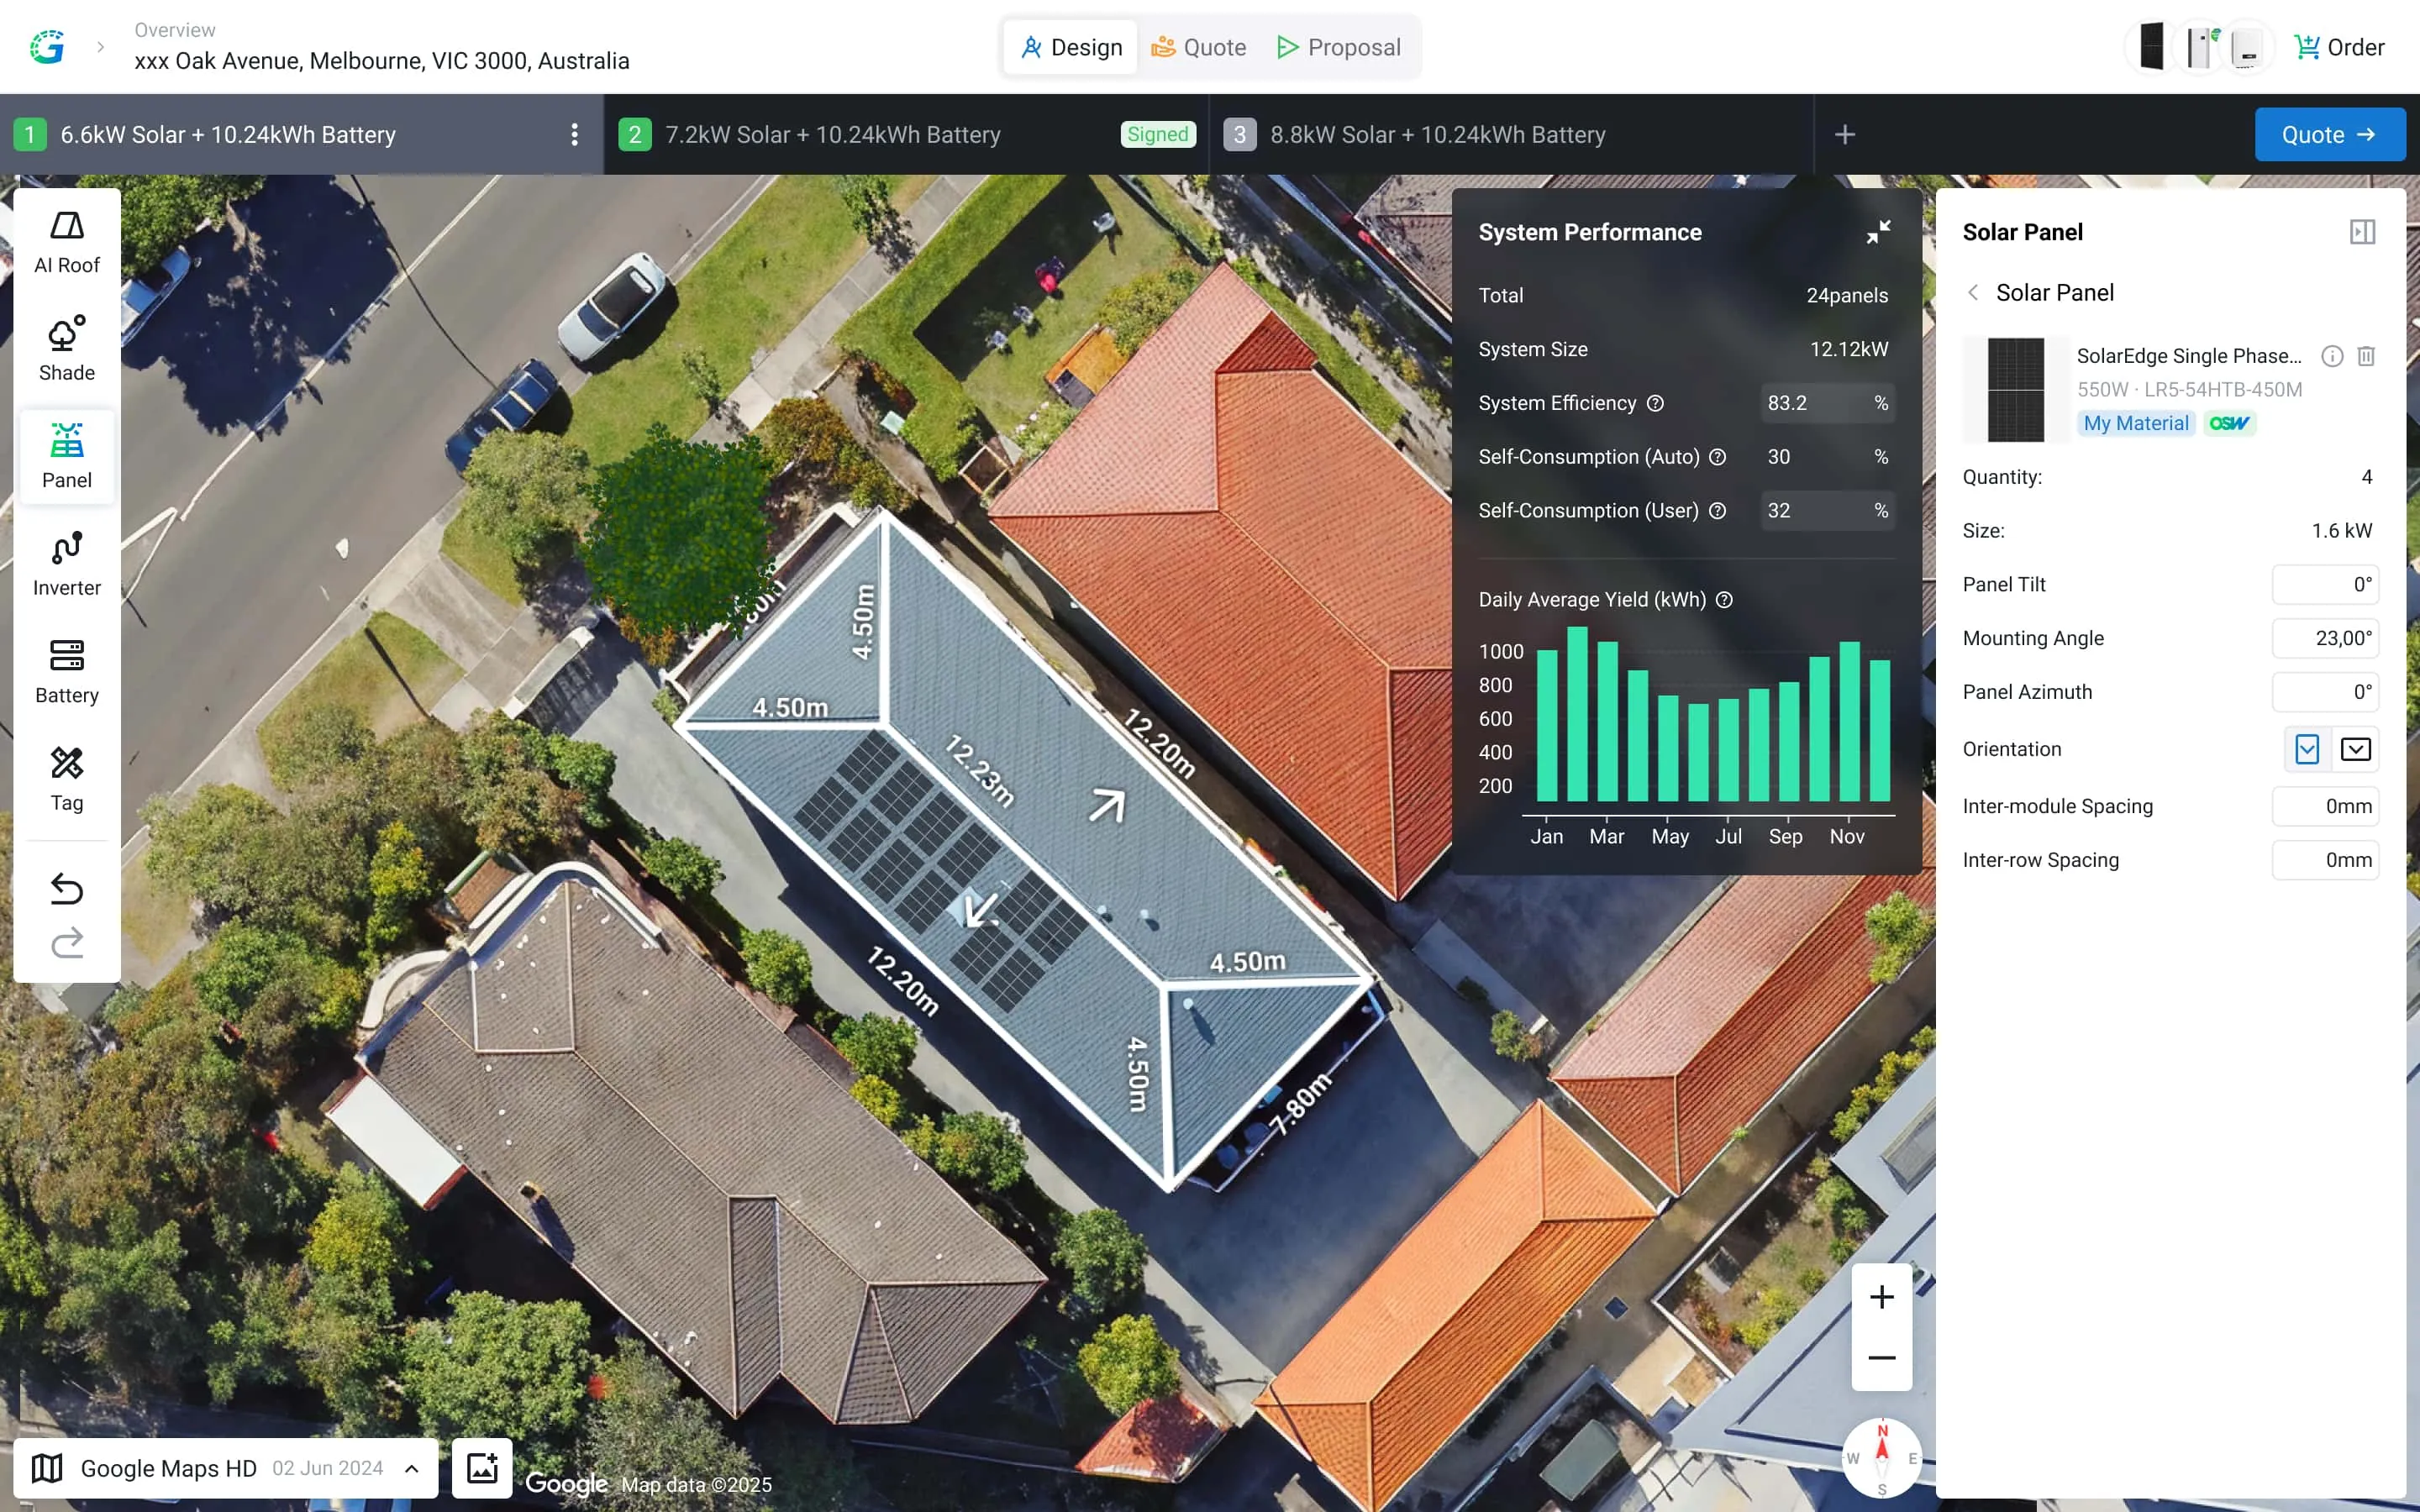Select the AI Roof tool
Screen dimensions: 2420x1512
click(x=67, y=242)
